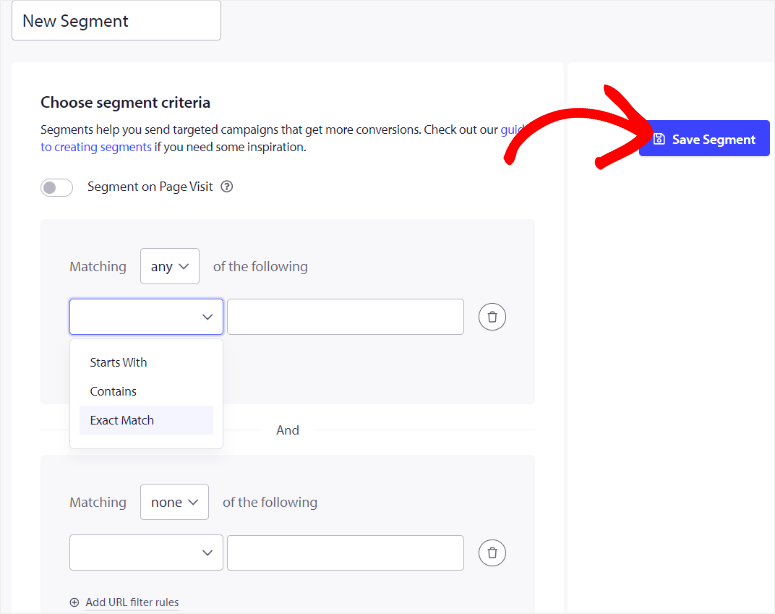Screen dimensions: 775x614
Task: Click the plus icon for adding URL filter rules
Action: (74, 602)
